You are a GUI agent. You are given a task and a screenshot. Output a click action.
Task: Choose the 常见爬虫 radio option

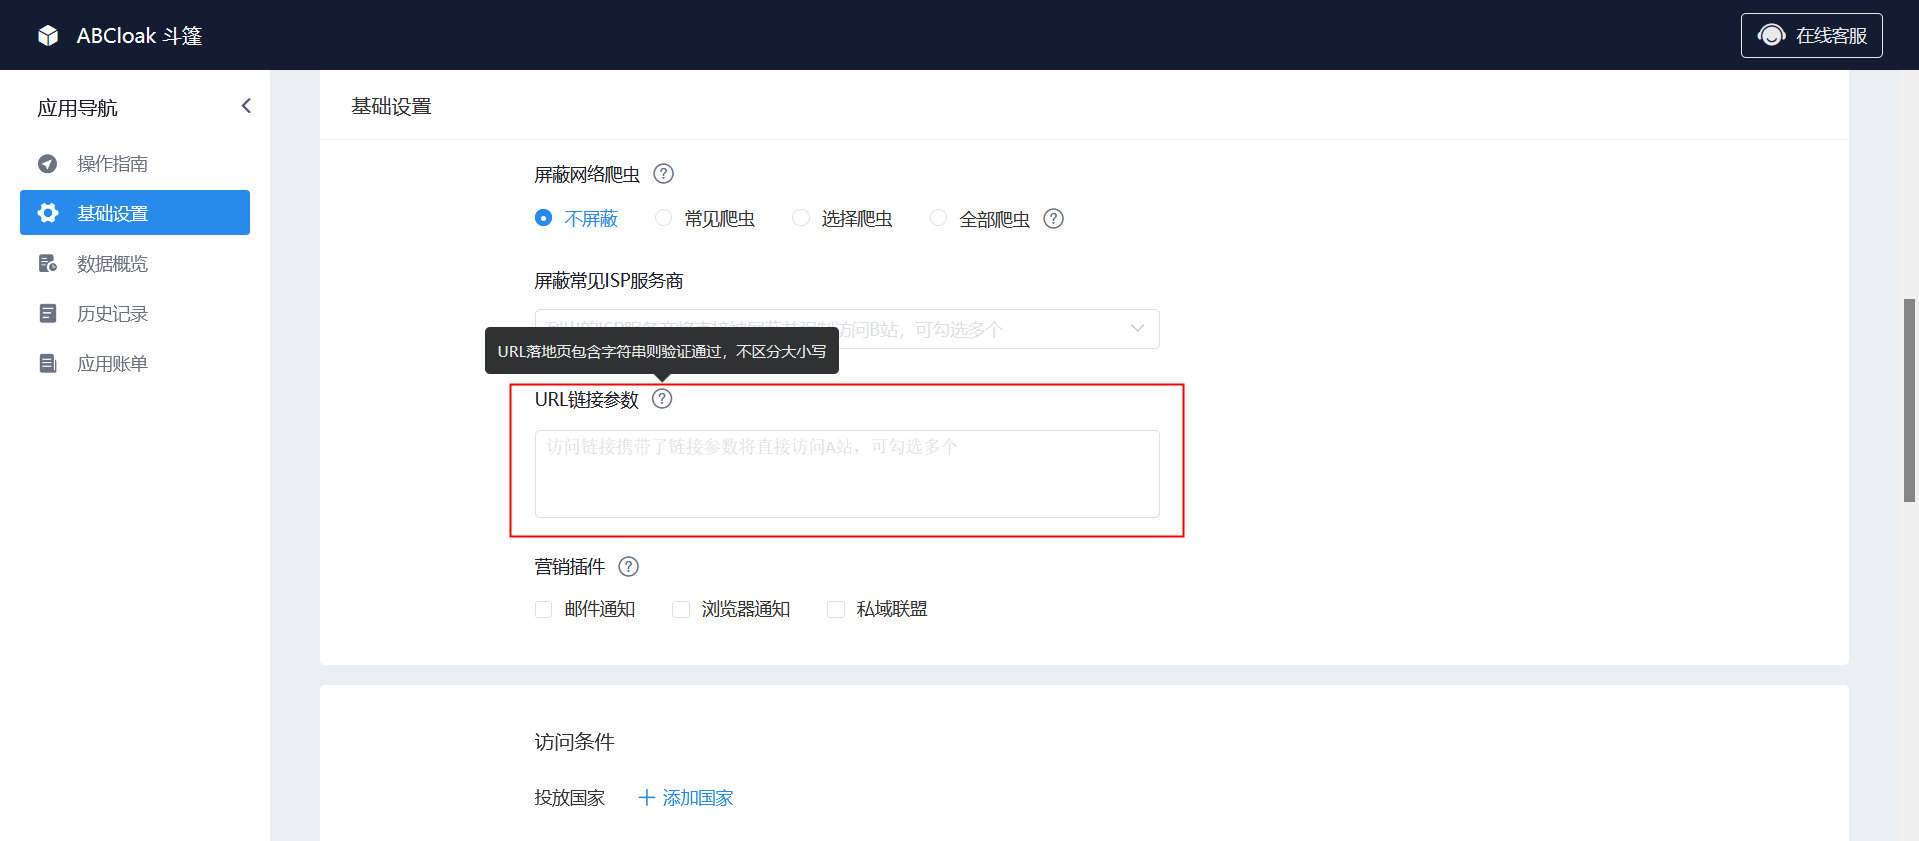point(663,218)
